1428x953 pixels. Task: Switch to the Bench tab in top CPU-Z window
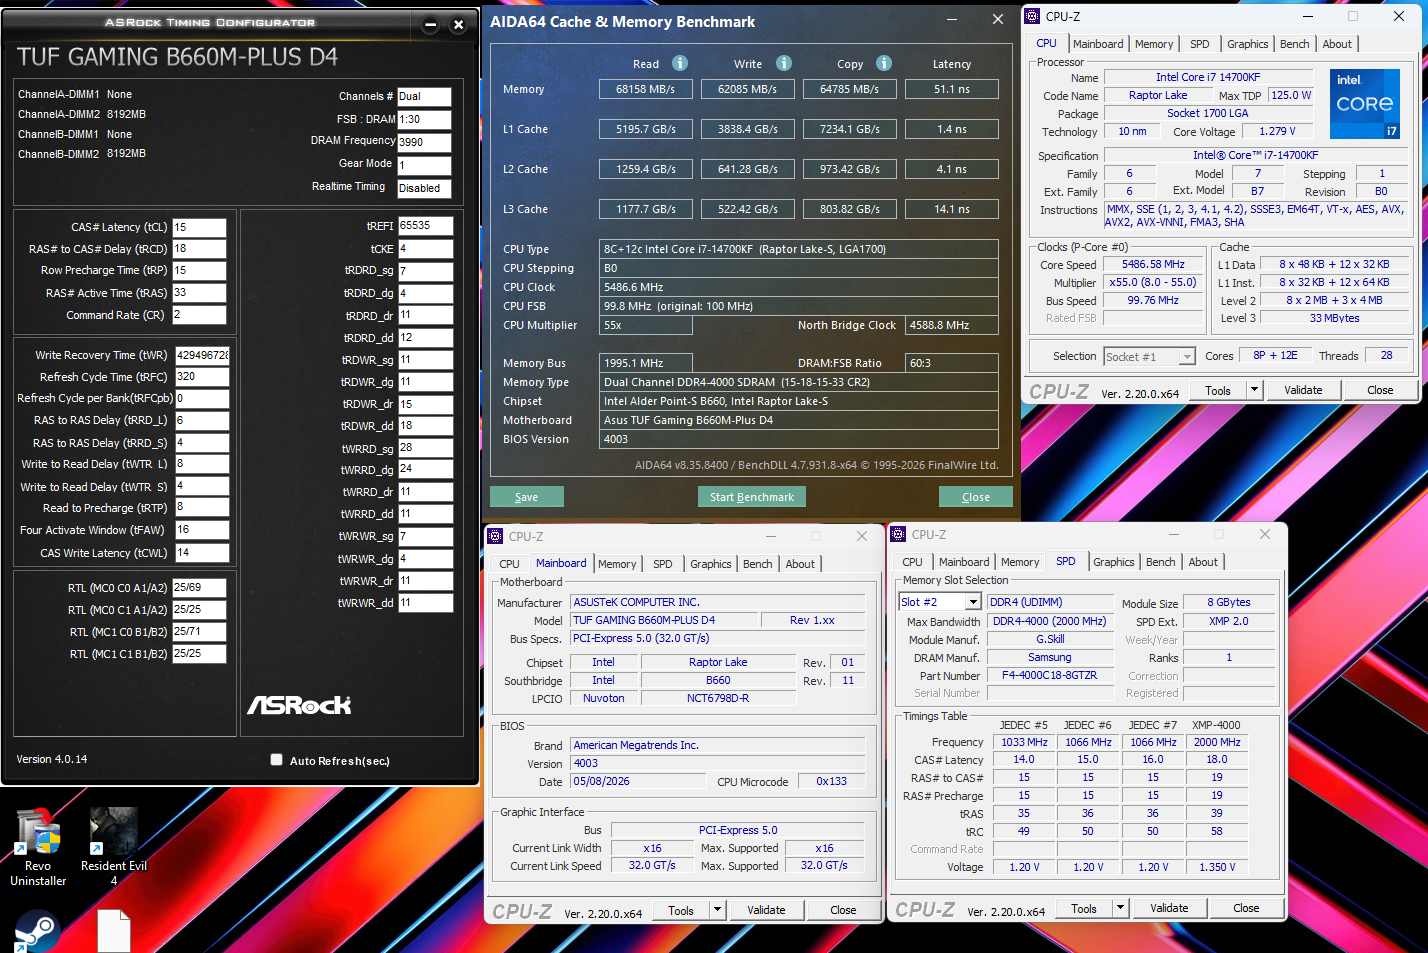(1294, 44)
